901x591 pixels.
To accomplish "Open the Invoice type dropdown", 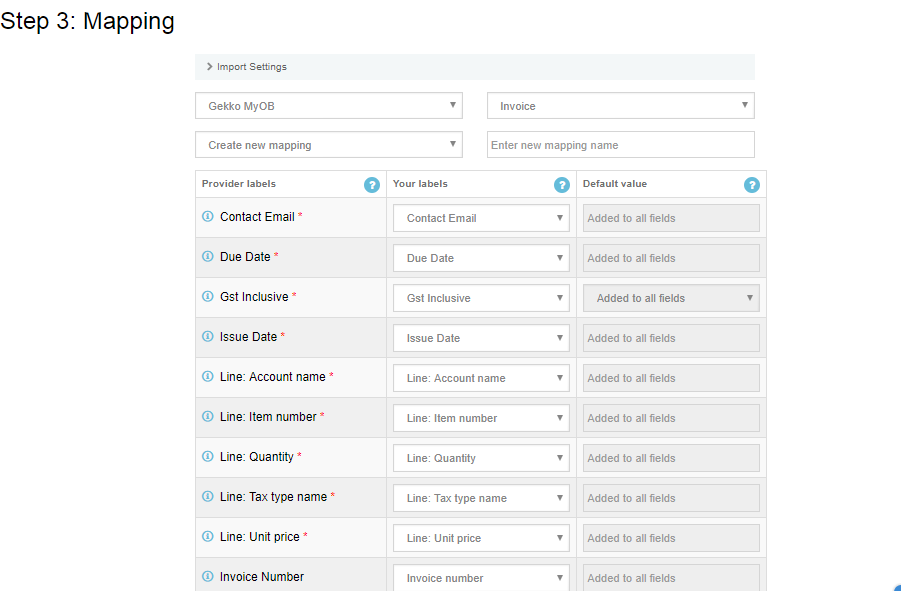I will [x=621, y=106].
